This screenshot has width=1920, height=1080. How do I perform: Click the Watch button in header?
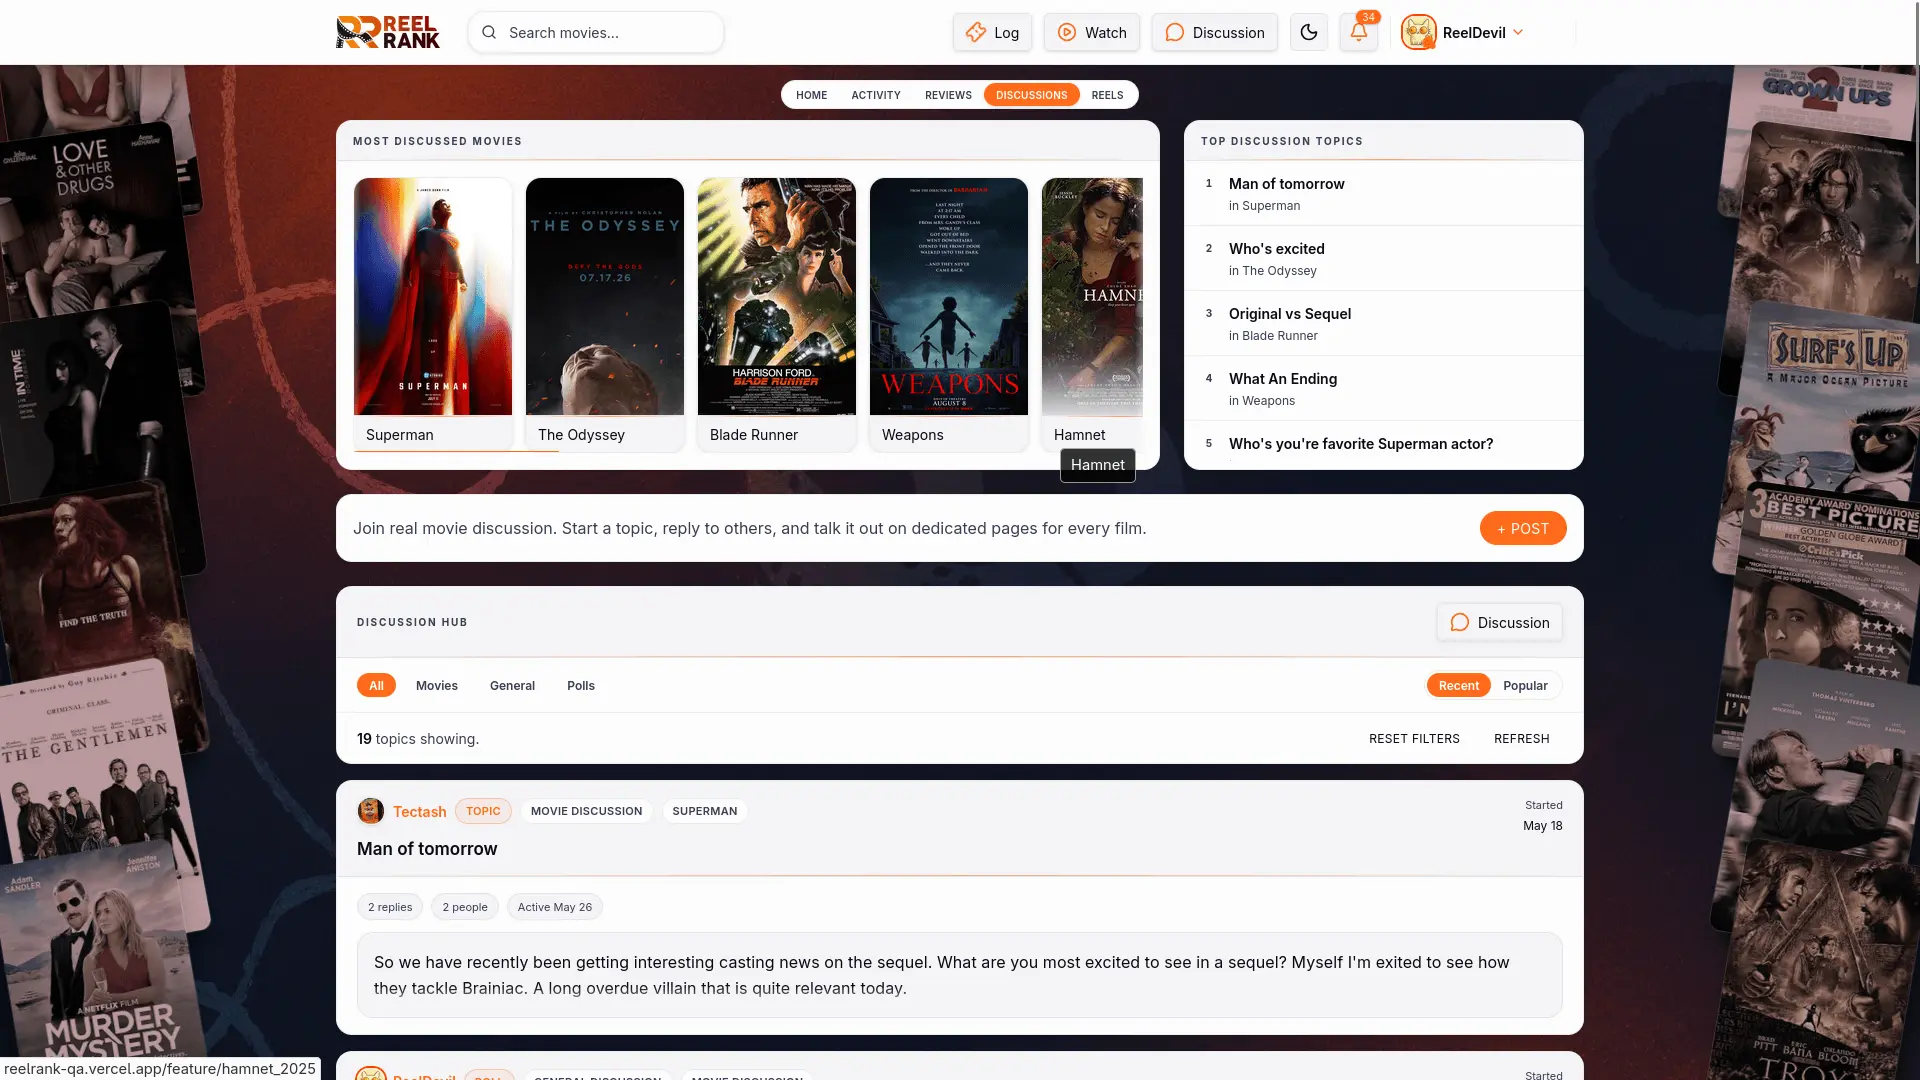(1092, 32)
